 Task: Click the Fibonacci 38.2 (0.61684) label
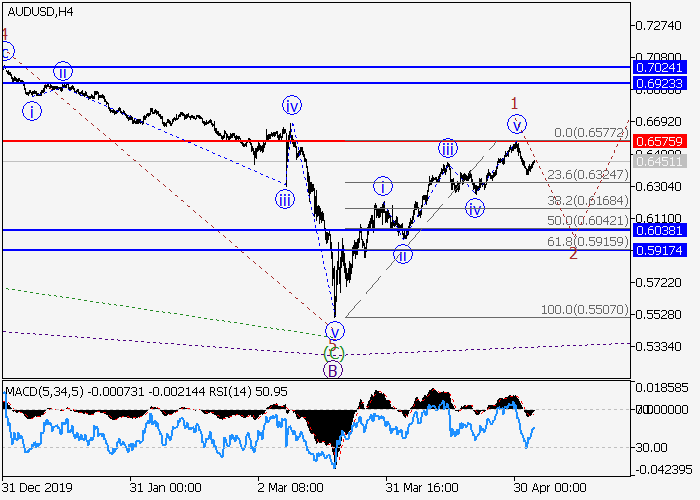click(x=587, y=200)
